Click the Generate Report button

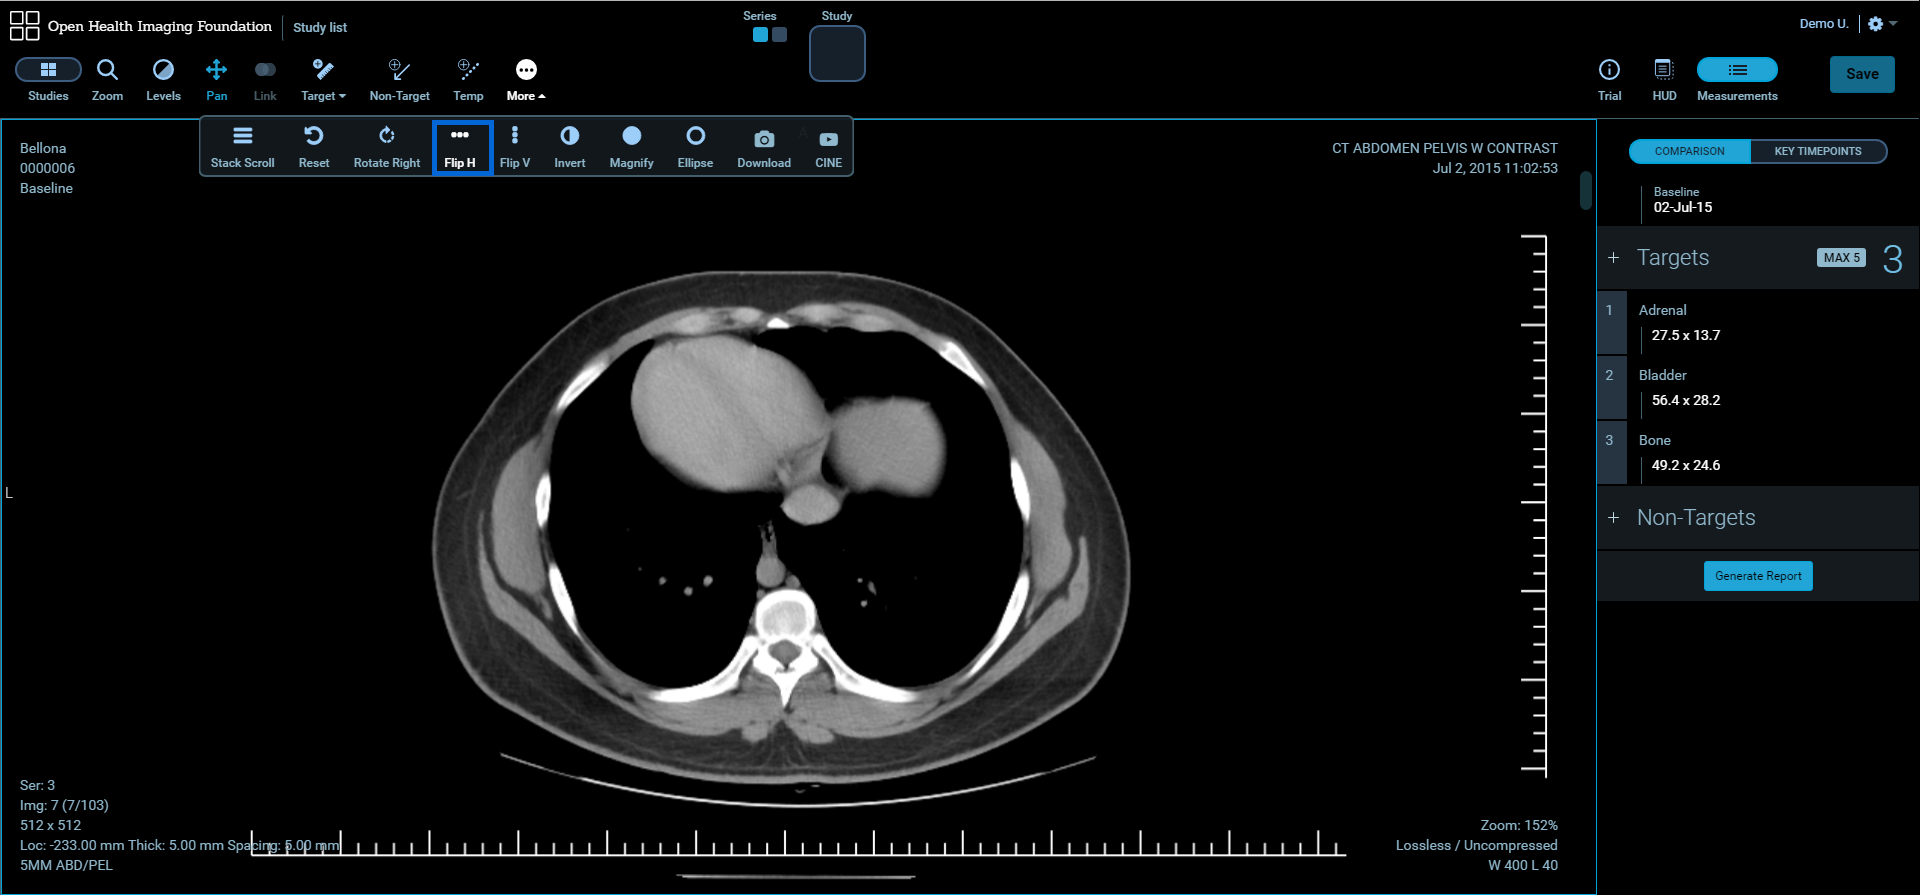click(1757, 576)
